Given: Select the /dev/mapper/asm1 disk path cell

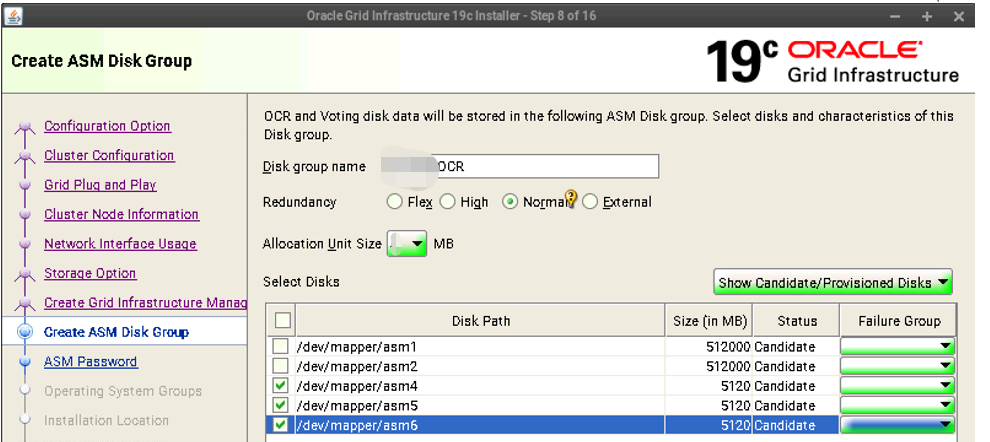Looking at the screenshot, I should coord(480,347).
